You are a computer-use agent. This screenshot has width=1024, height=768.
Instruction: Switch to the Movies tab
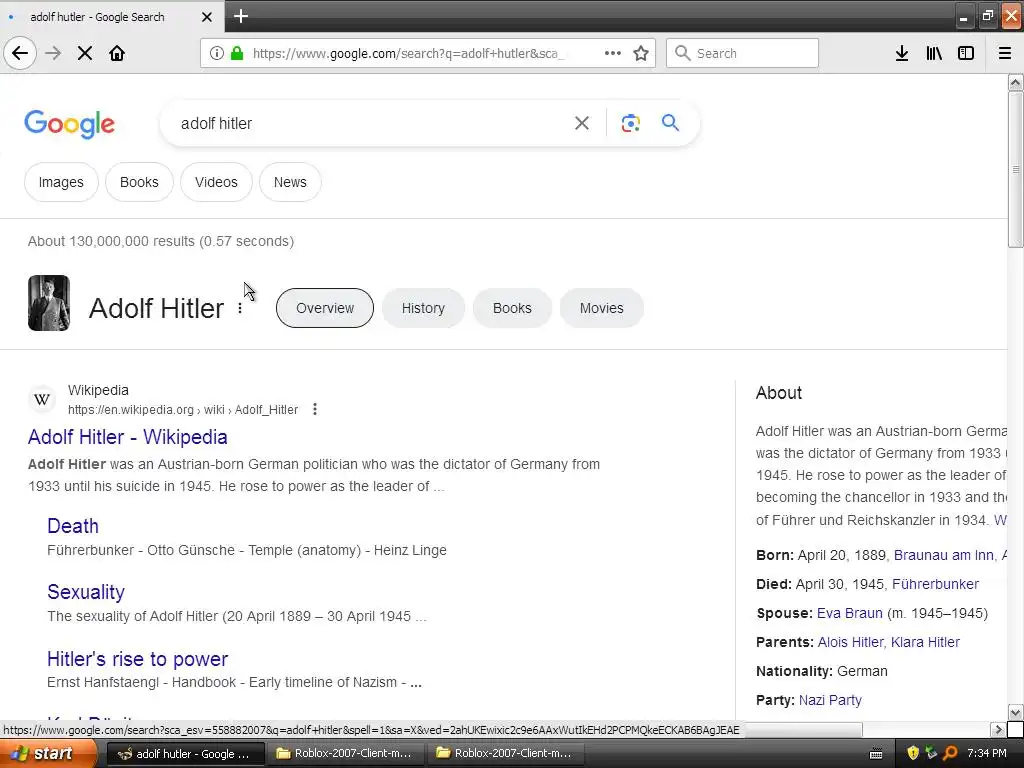click(601, 308)
